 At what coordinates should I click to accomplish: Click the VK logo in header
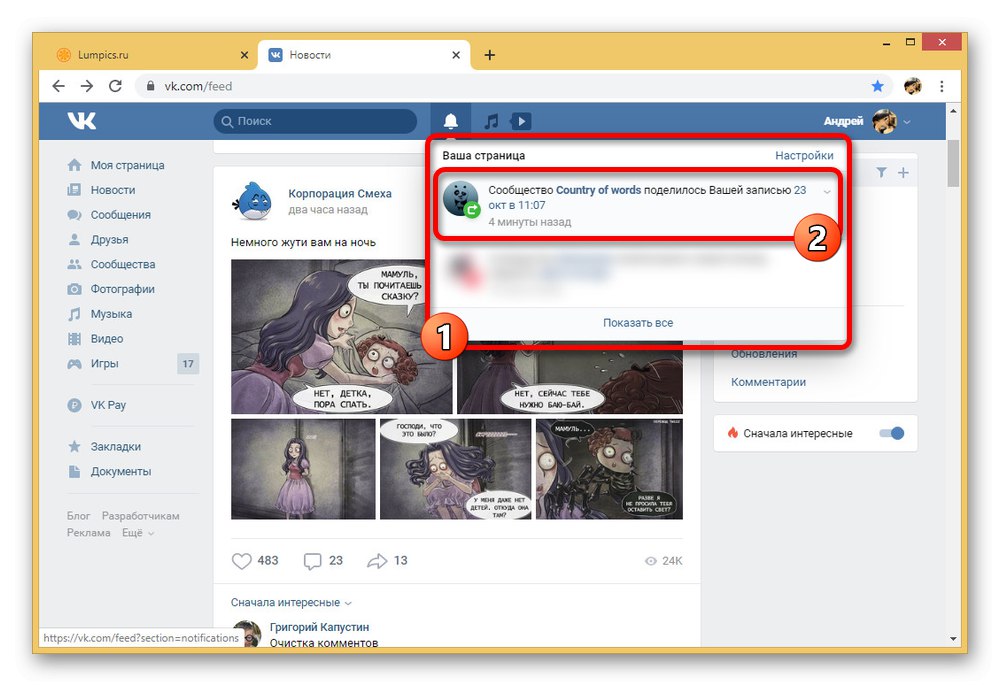82,120
